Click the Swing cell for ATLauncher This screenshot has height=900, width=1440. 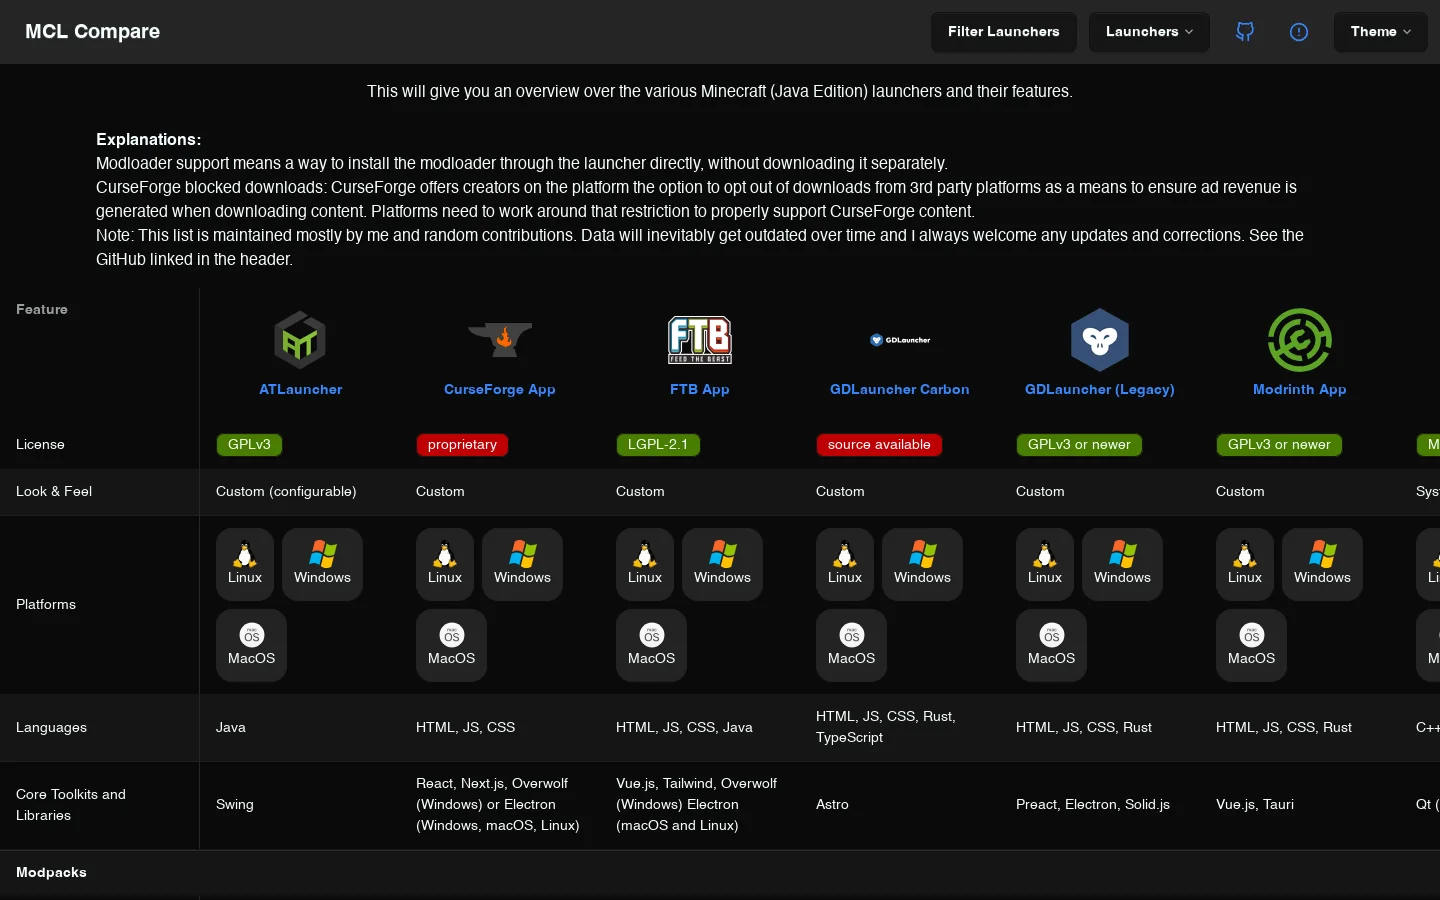[235, 804]
